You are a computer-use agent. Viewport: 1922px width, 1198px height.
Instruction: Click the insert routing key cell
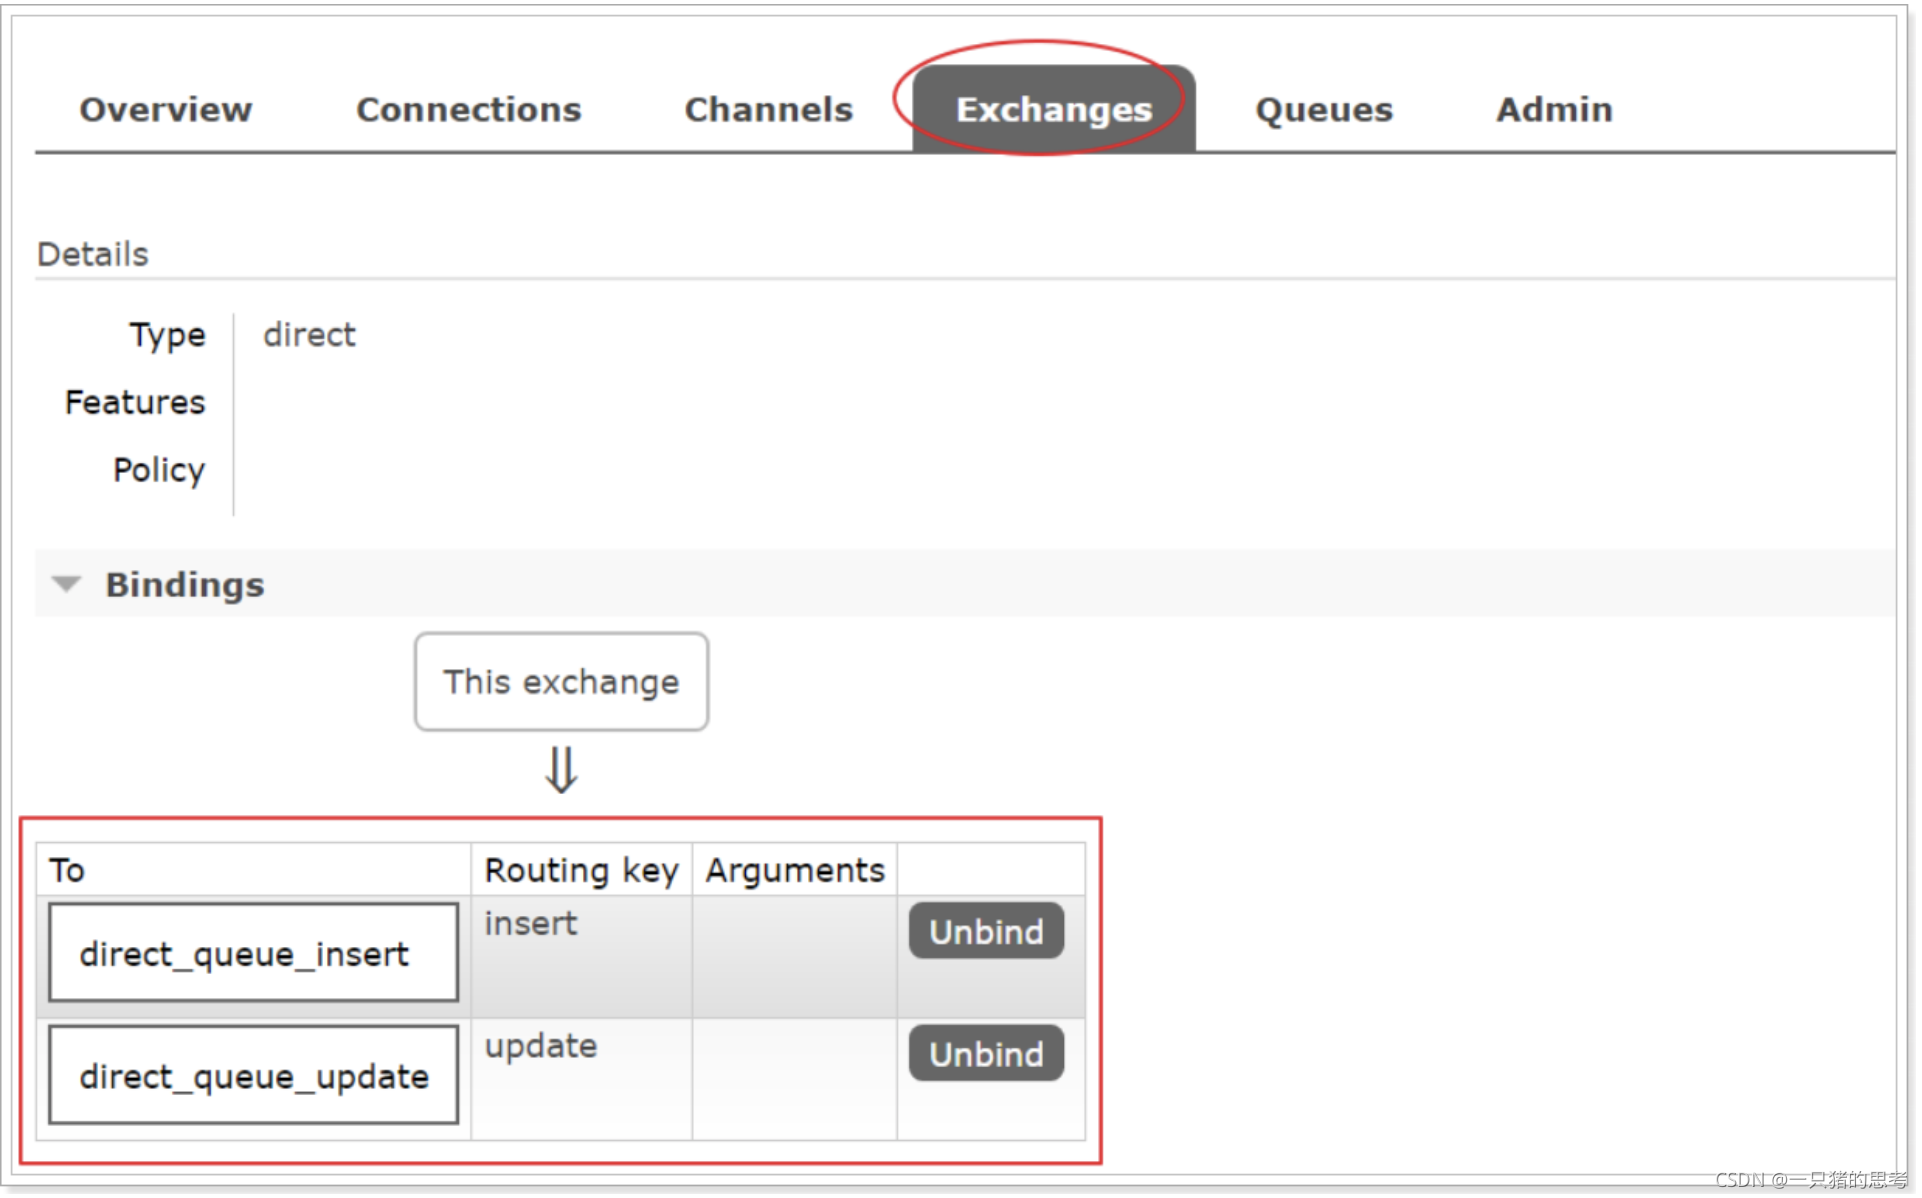(x=531, y=923)
